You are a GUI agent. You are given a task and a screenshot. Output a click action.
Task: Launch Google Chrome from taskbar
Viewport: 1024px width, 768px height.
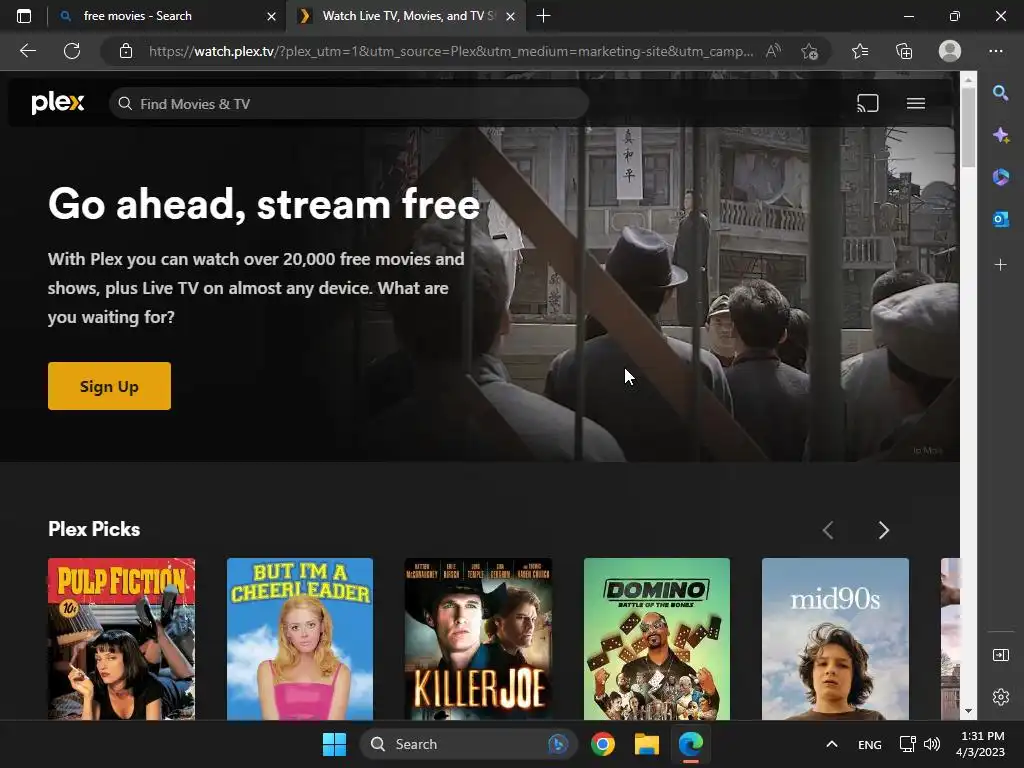coord(602,744)
